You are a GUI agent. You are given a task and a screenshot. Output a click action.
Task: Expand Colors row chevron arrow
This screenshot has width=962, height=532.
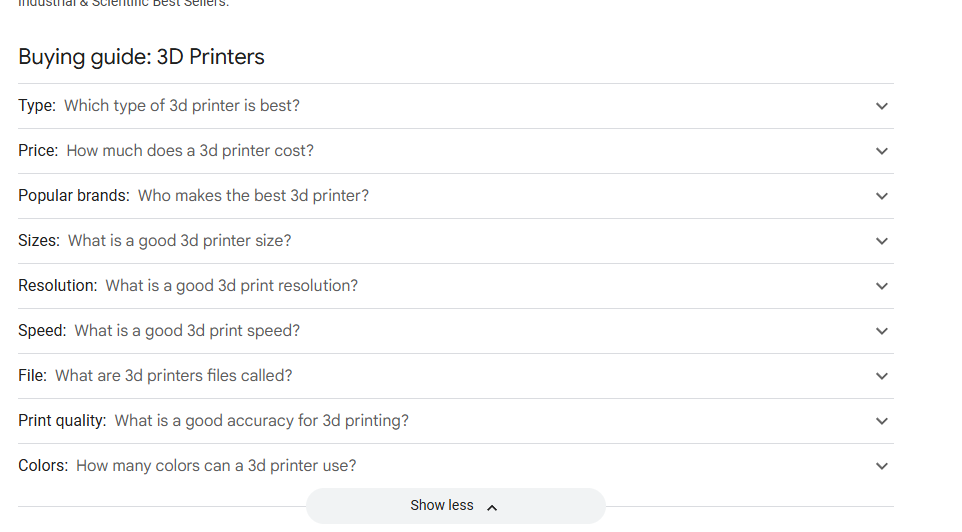pyautogui.click(x=881, y=466)
